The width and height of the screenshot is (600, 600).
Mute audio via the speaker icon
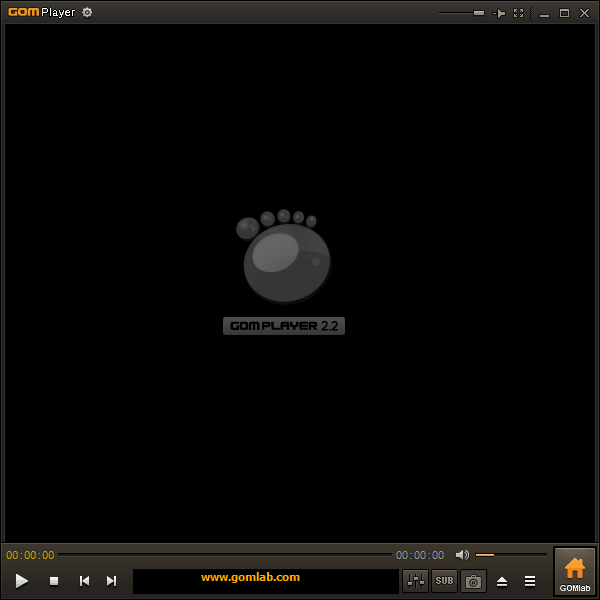(x=462, y=555)
